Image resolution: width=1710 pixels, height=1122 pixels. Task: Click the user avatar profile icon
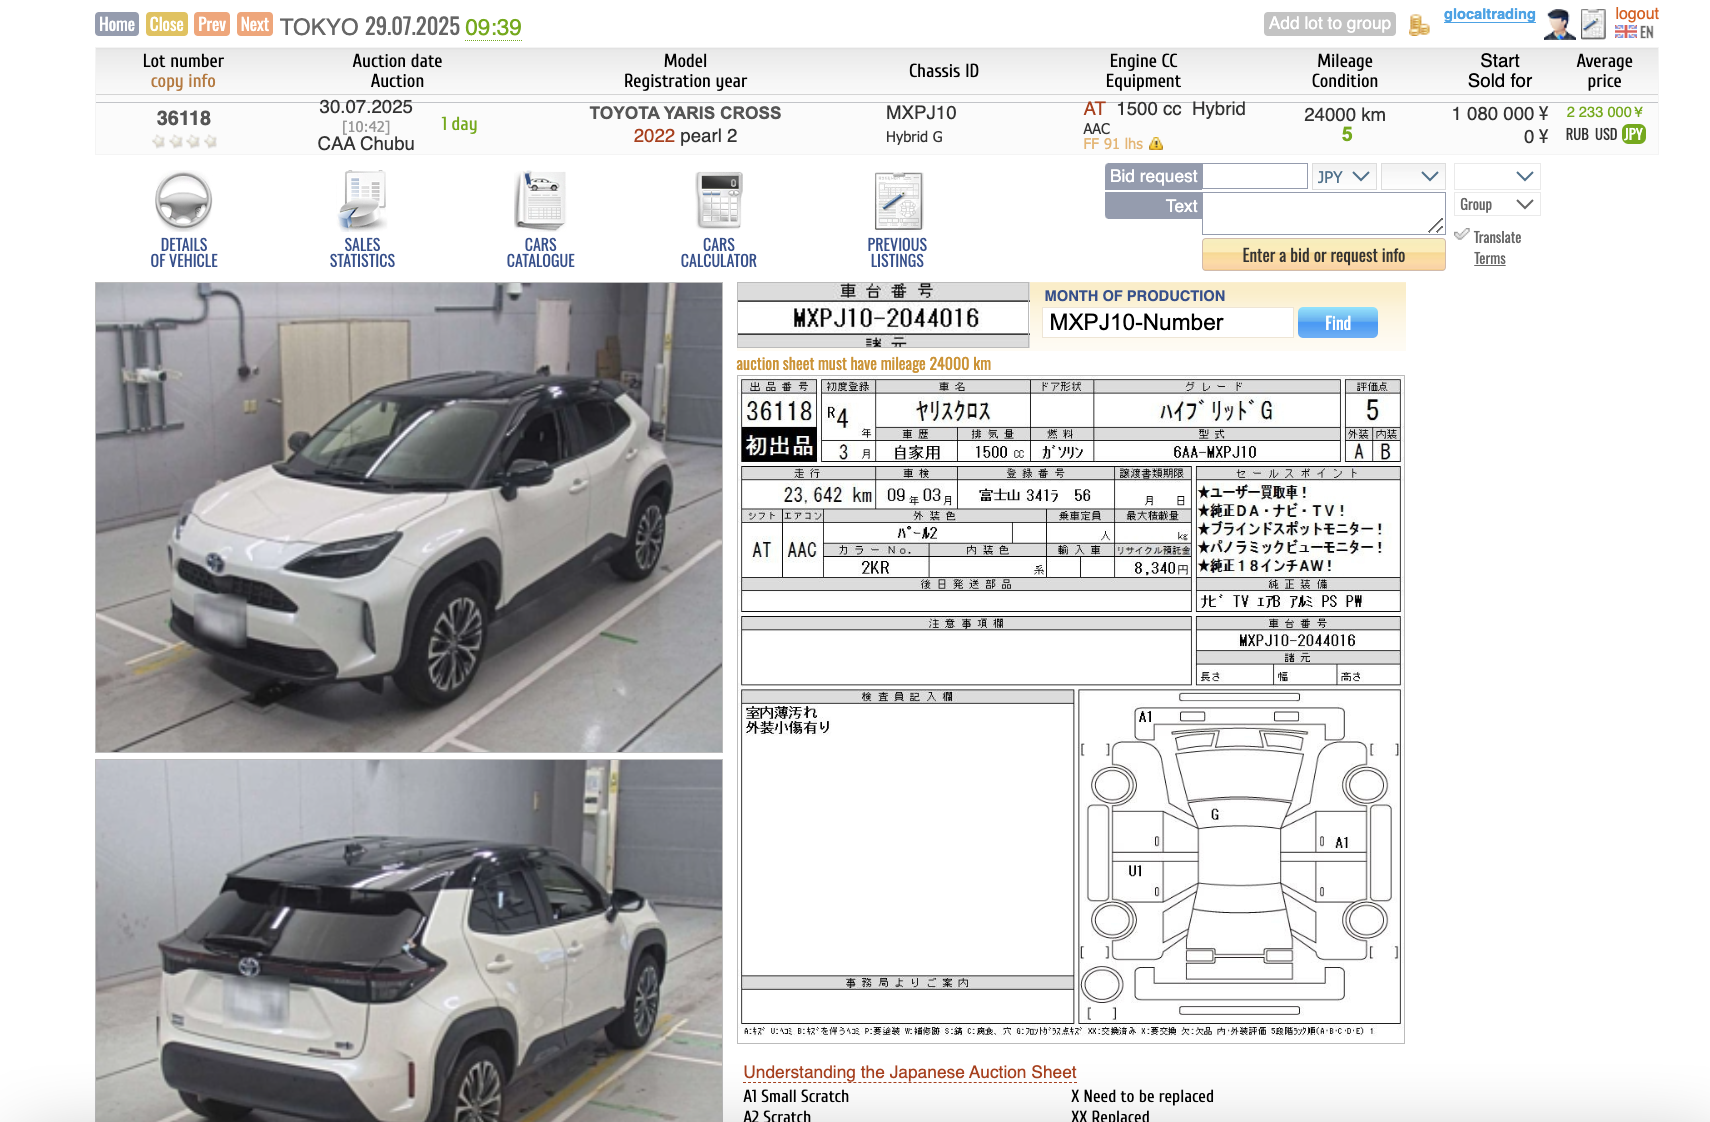[x=1559, y=24]
